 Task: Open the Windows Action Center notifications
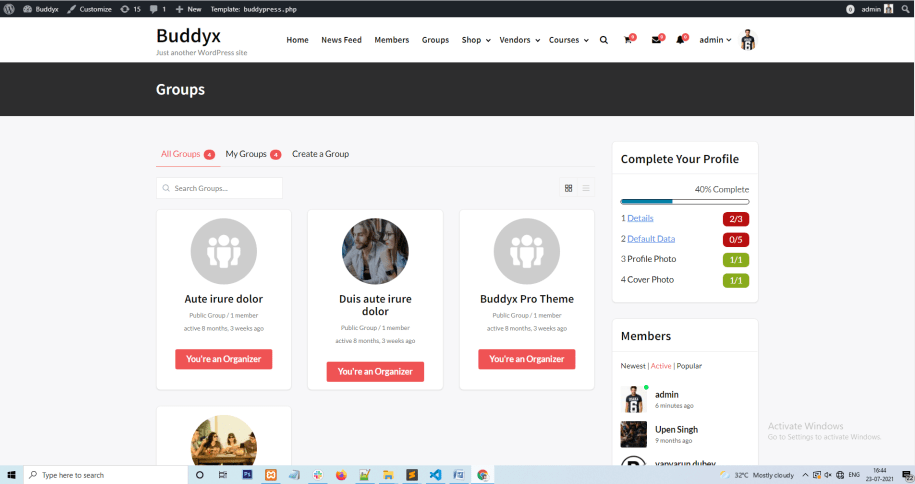coord(906,475)
